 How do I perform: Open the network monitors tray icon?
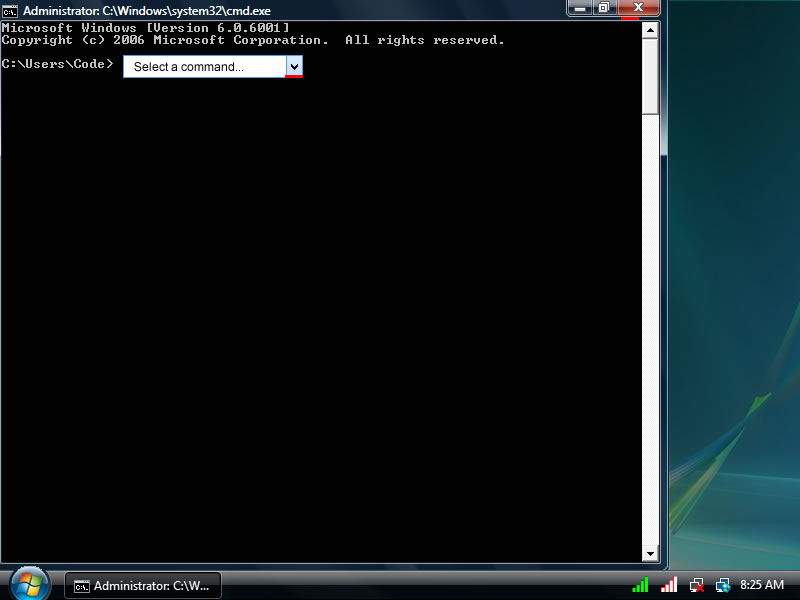[x=723, y=585]
